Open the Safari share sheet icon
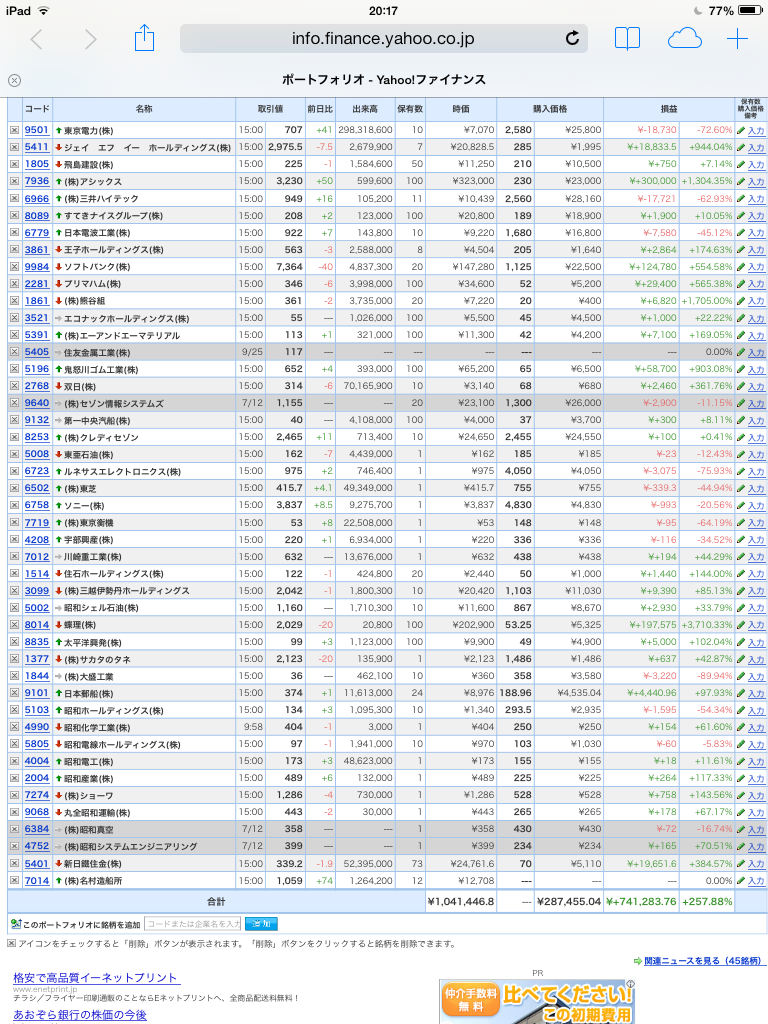The width and height of the screenshot is (768, 1024). [x=144, y=38]
